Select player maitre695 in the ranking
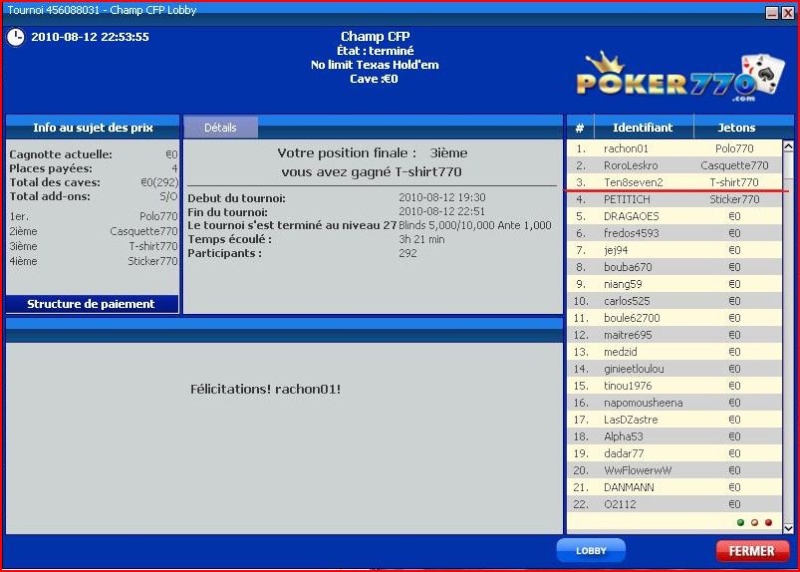Image resolution: width=800 pixels, height=572 pixels. tap(674, 335)
